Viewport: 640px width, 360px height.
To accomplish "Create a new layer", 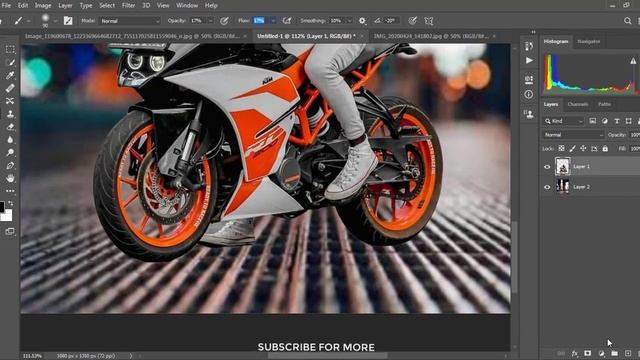I will [628, 353].
